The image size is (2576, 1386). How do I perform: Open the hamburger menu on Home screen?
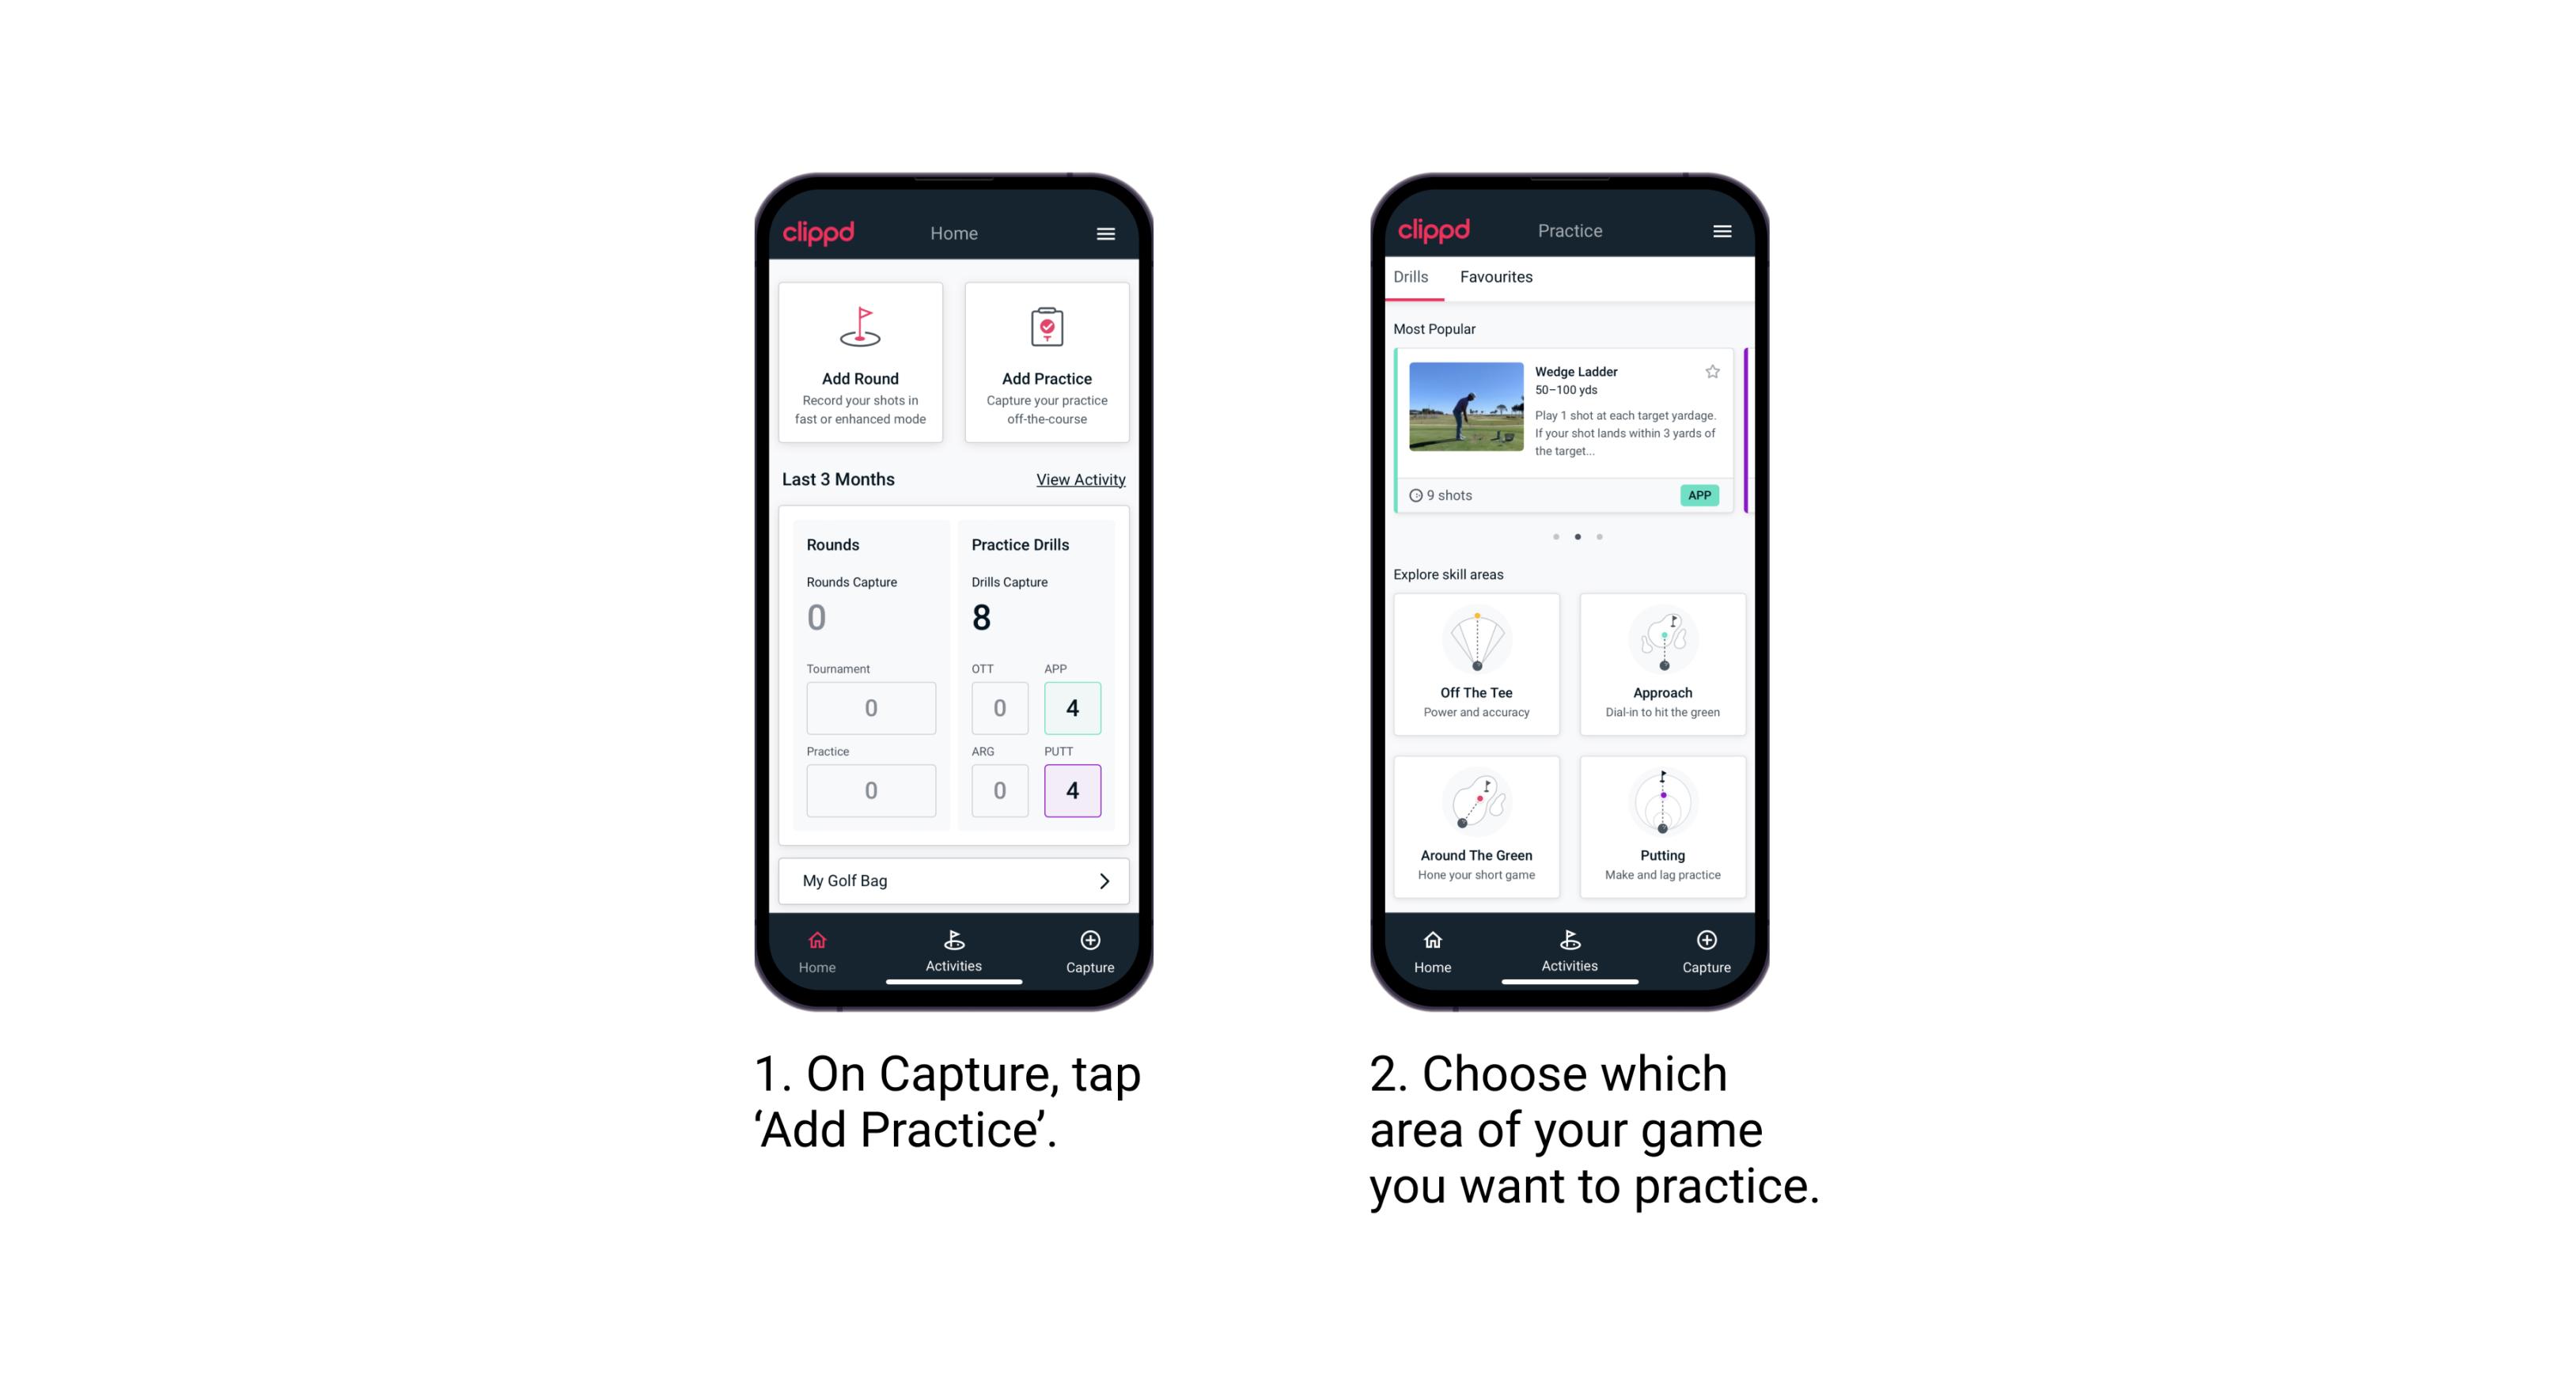coord(1106,232)
